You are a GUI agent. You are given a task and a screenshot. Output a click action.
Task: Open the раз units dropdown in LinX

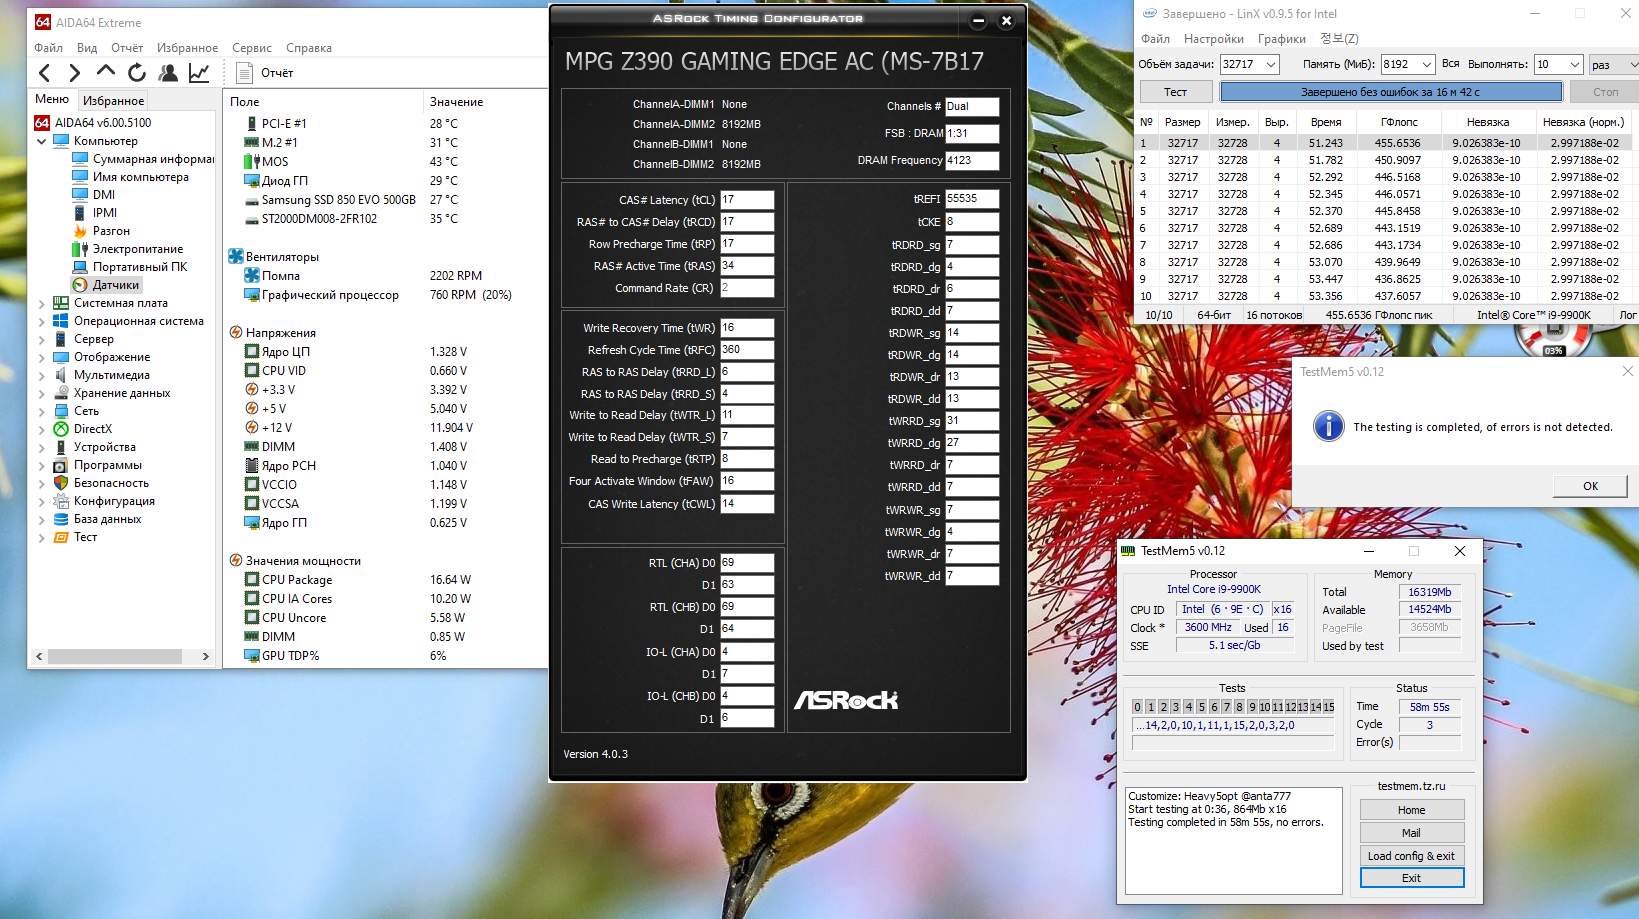pos(1634,64)
